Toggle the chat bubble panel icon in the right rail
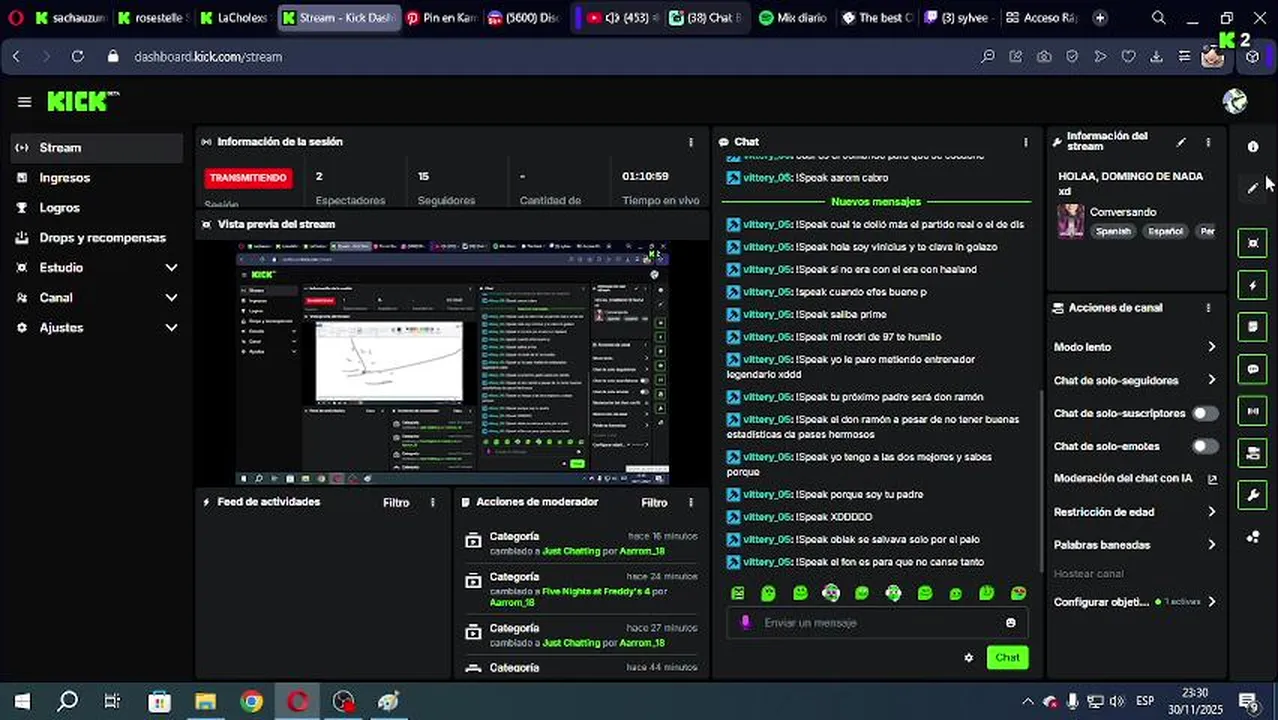 1253,369
